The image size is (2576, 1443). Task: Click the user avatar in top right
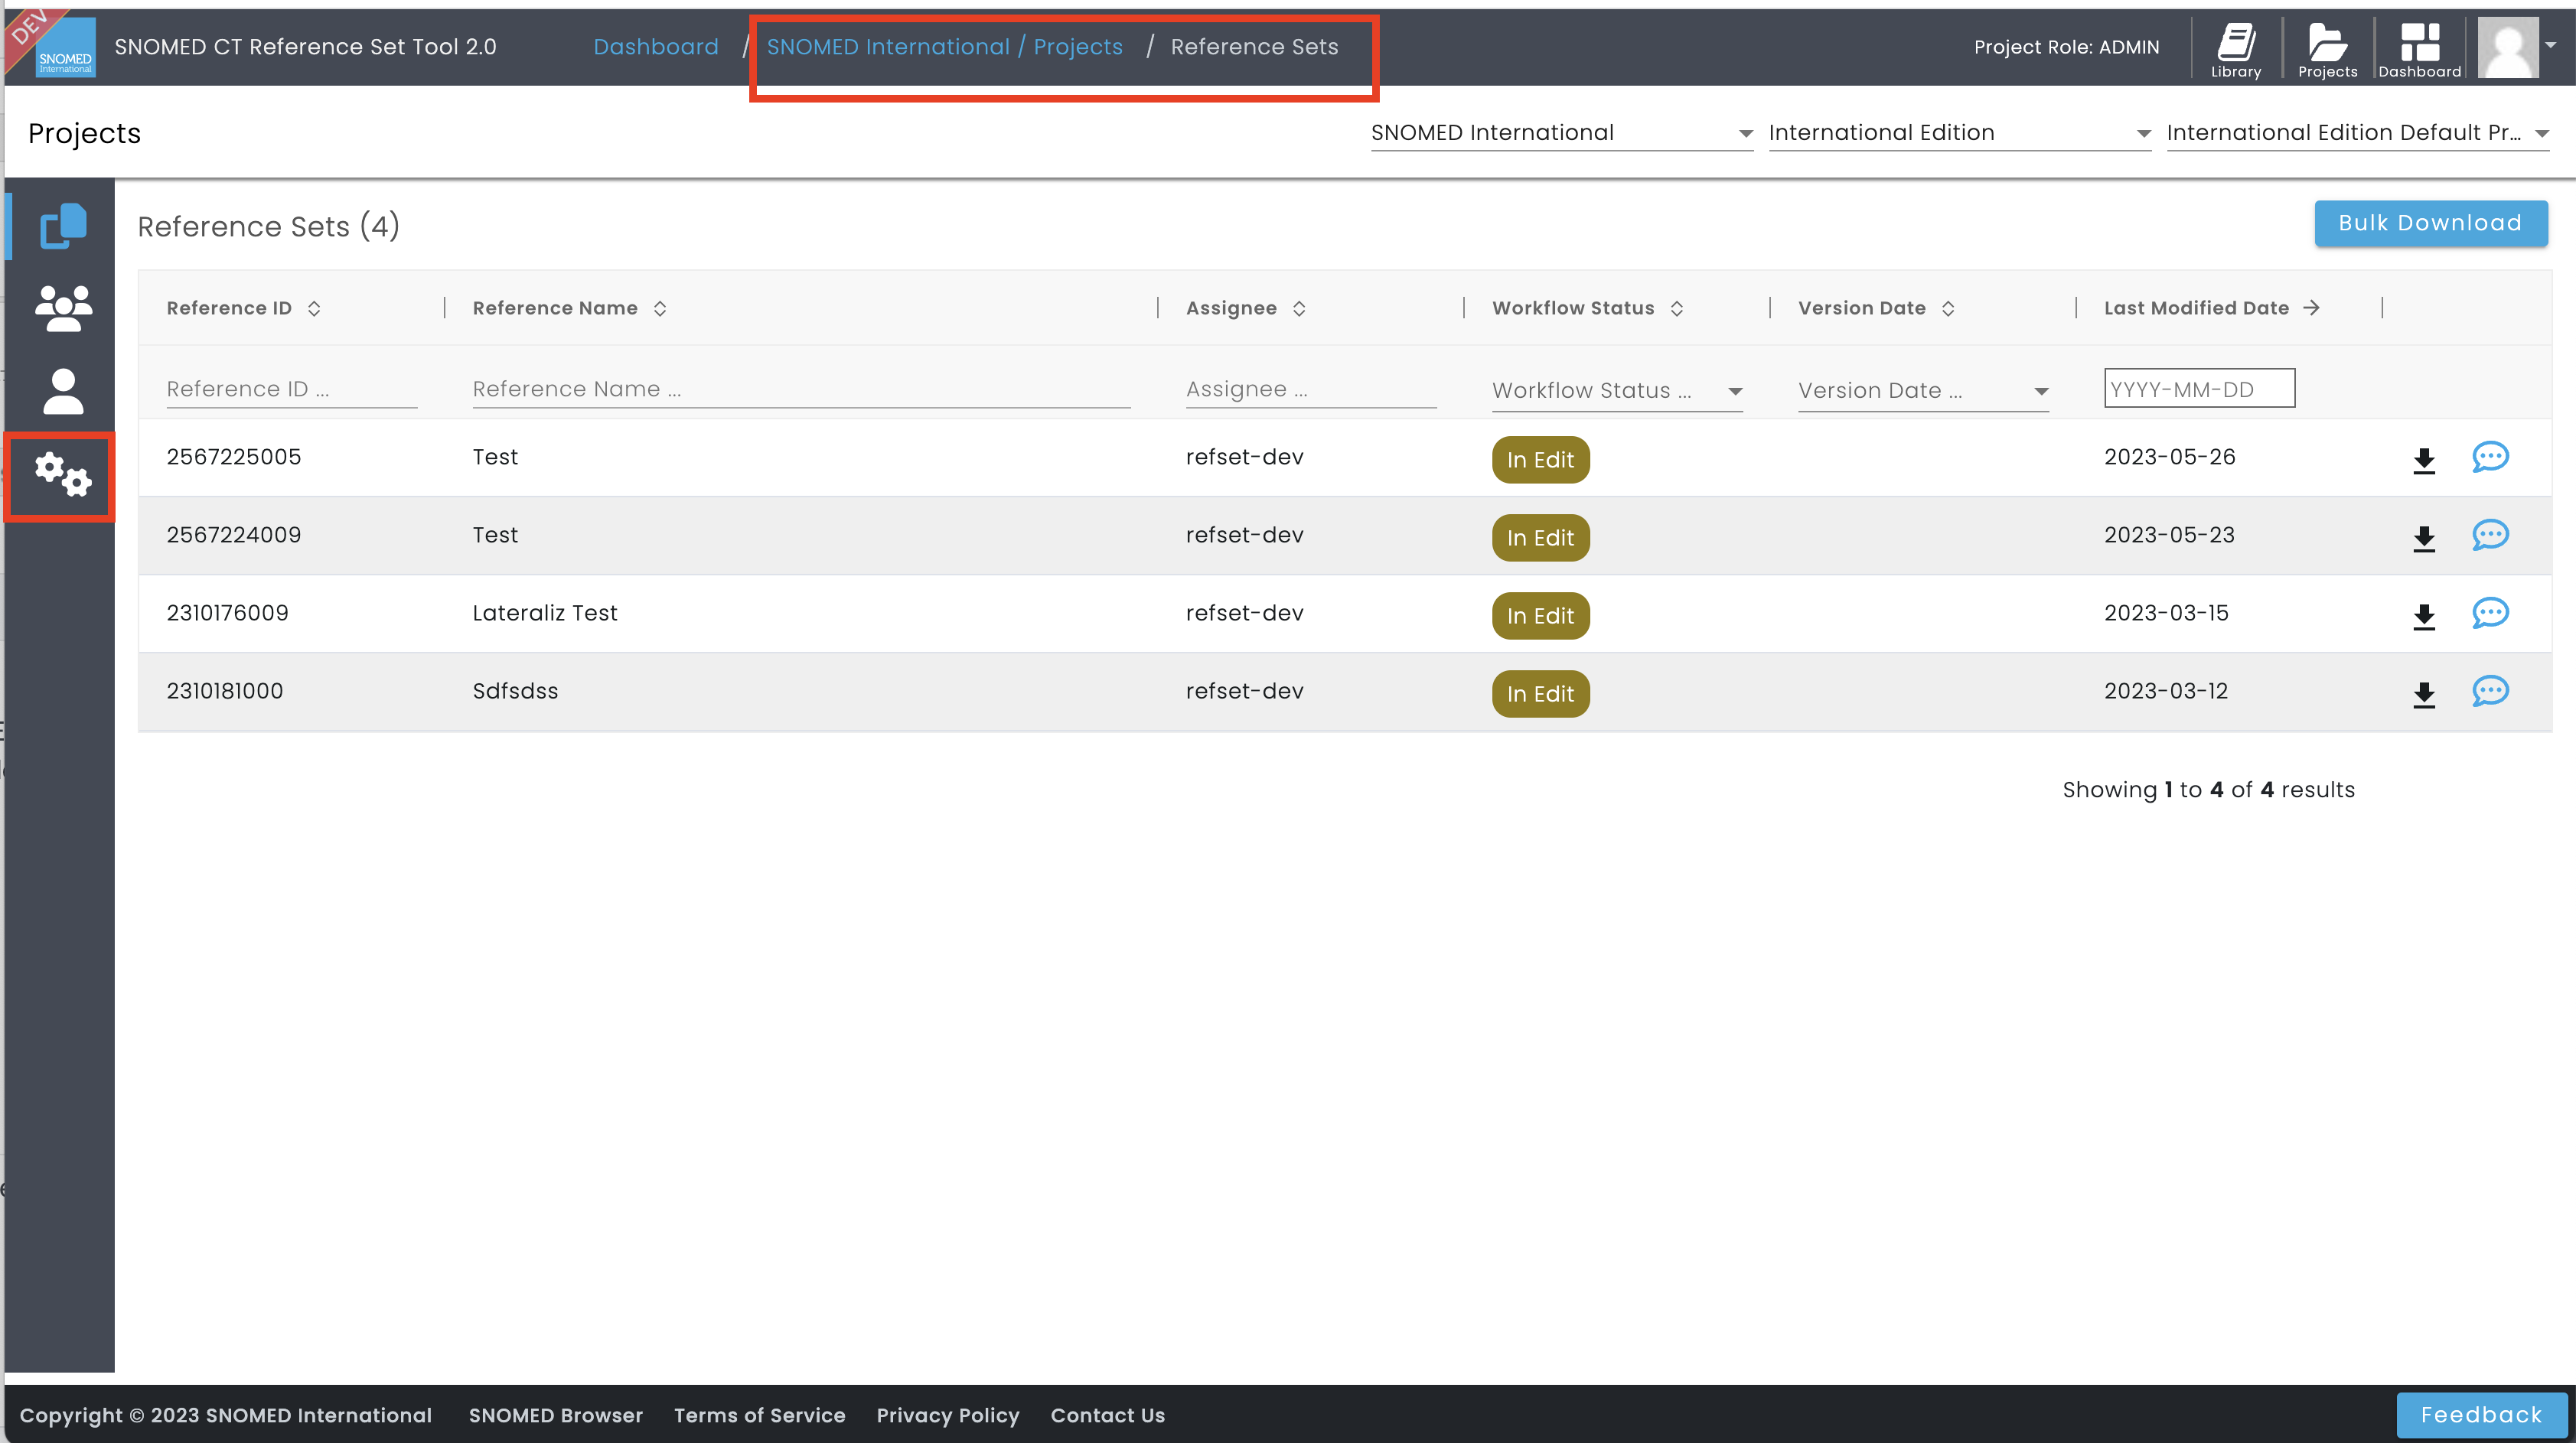tap(2508, 47)
